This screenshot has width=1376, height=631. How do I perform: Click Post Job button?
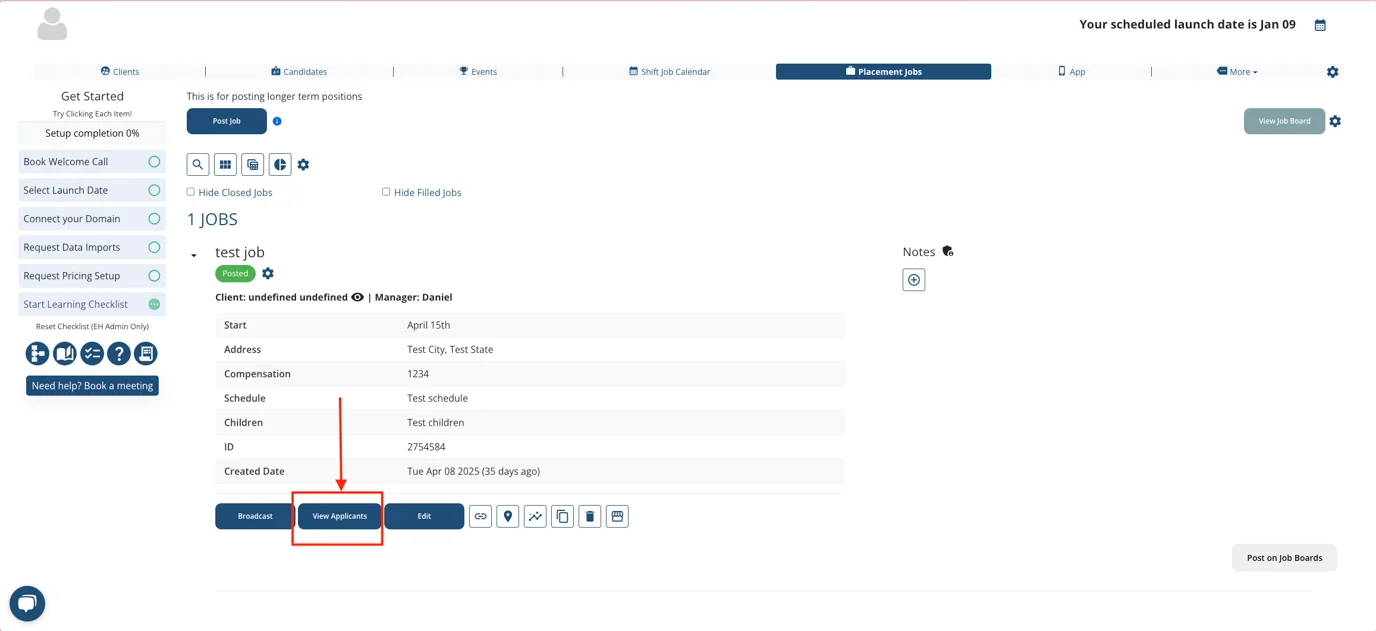(x=227, y=121)
